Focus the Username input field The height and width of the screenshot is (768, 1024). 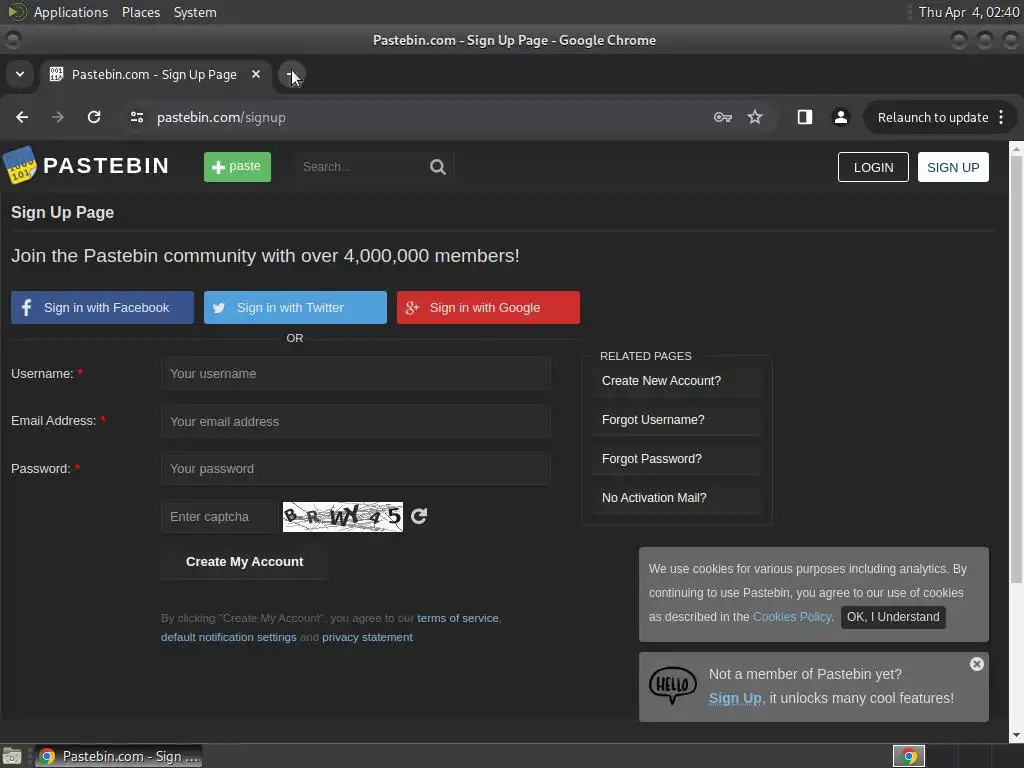pos(356,374)
